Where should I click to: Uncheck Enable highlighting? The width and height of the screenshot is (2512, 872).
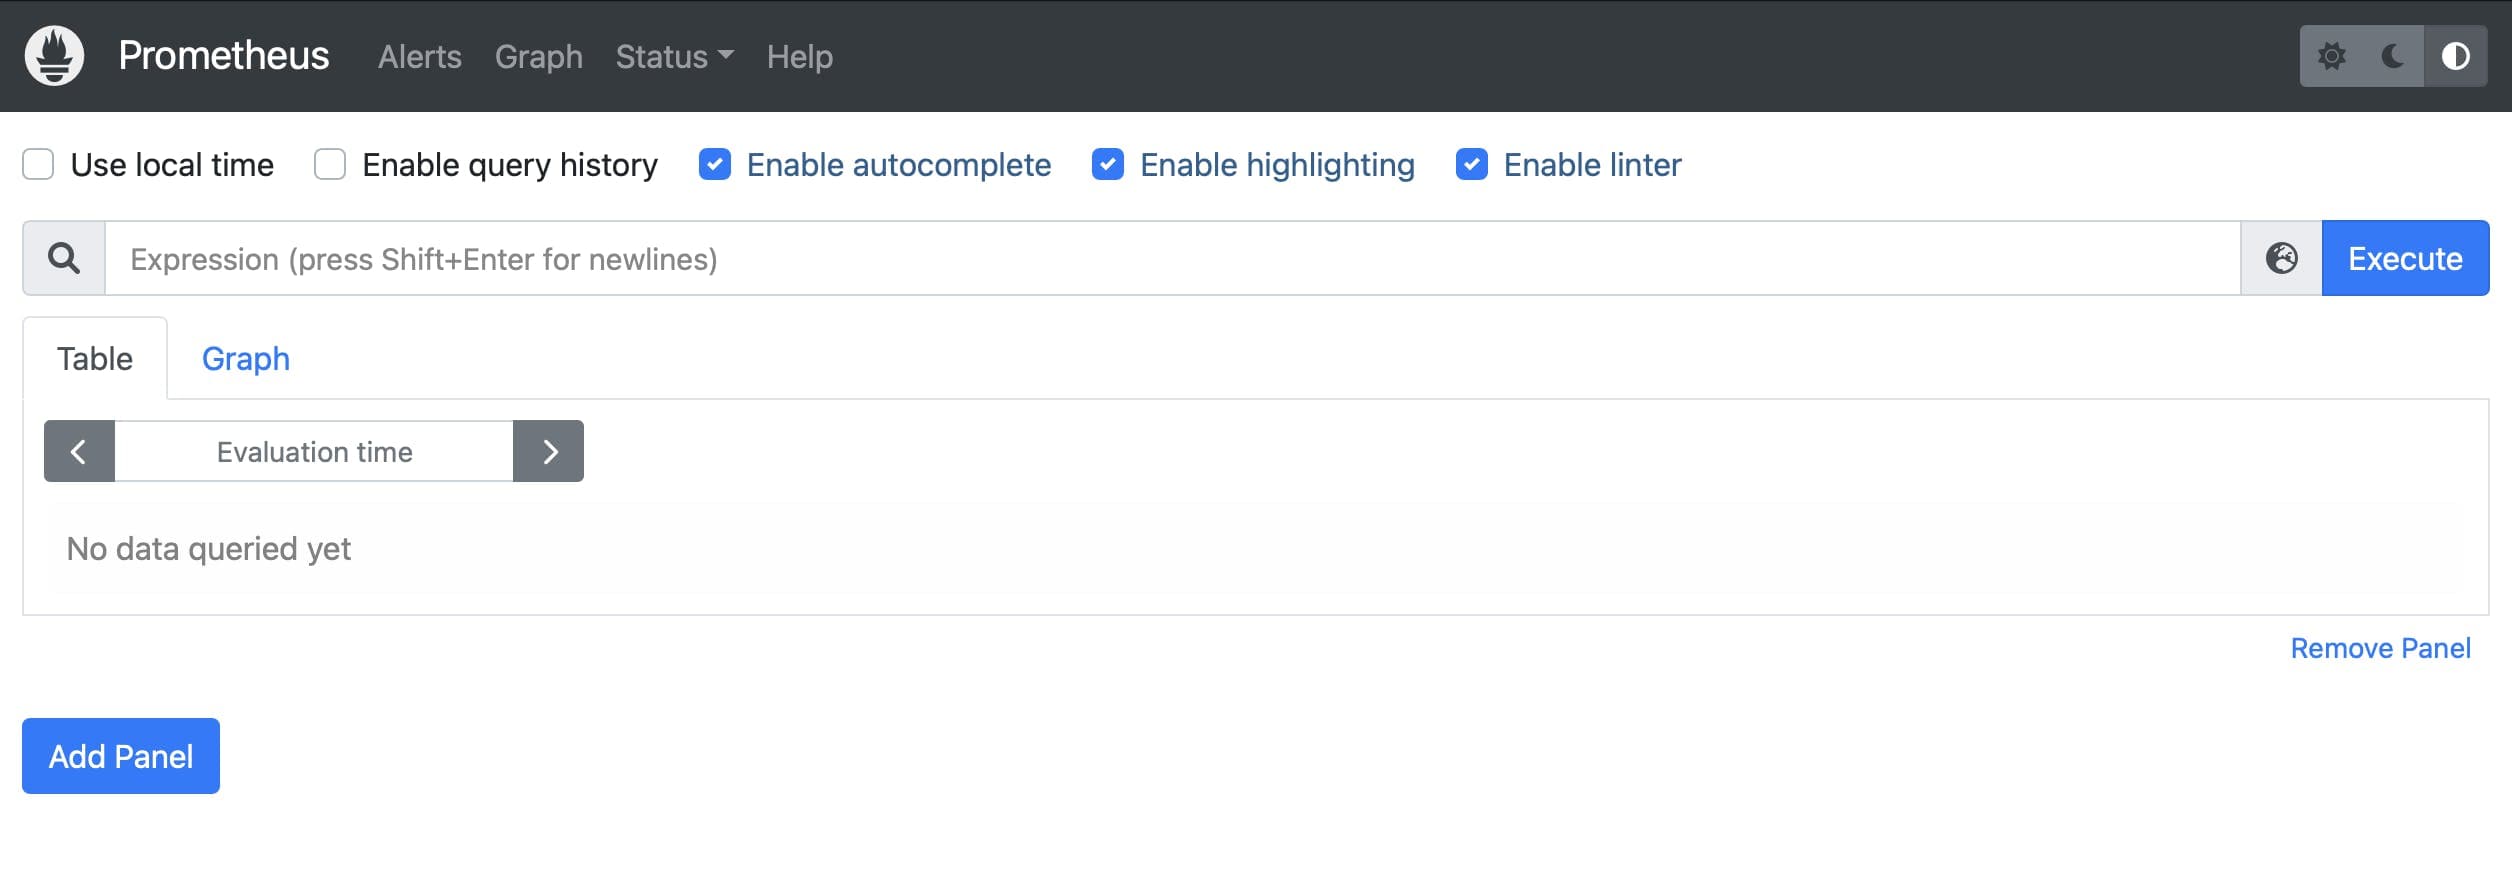tap(1108, 164)
